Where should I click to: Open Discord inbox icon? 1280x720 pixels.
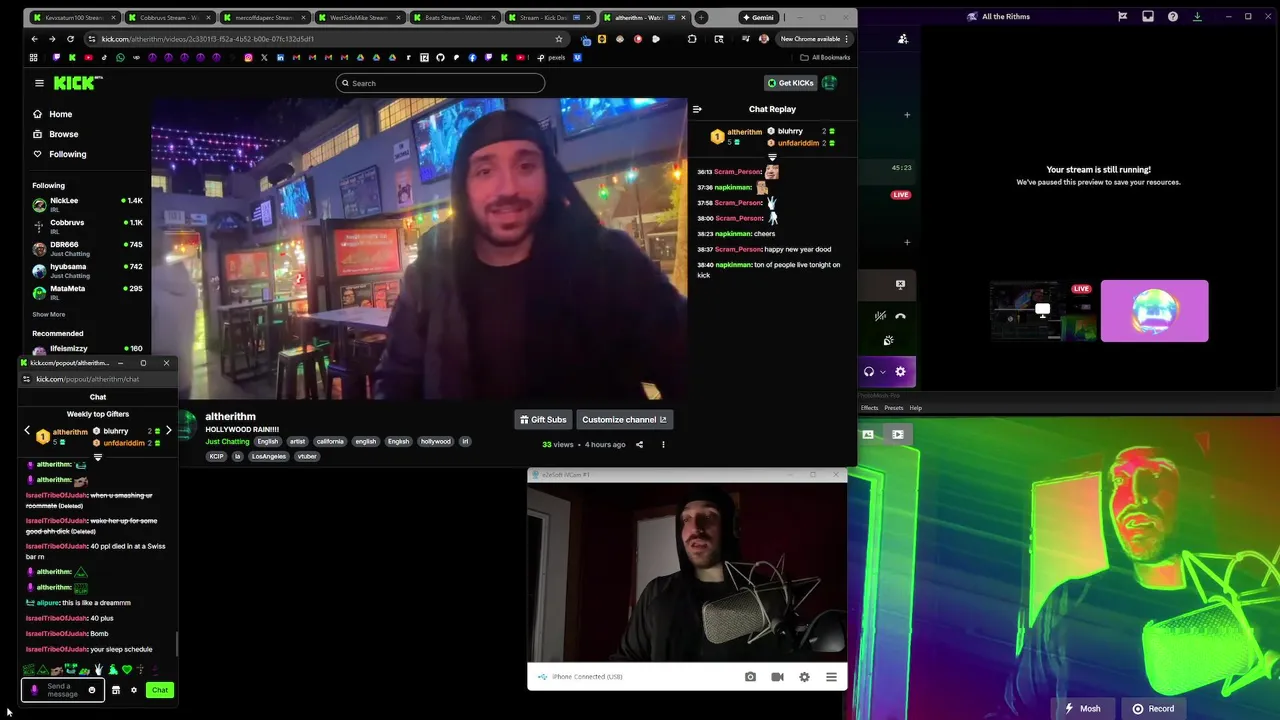(x=1148, y=17)
